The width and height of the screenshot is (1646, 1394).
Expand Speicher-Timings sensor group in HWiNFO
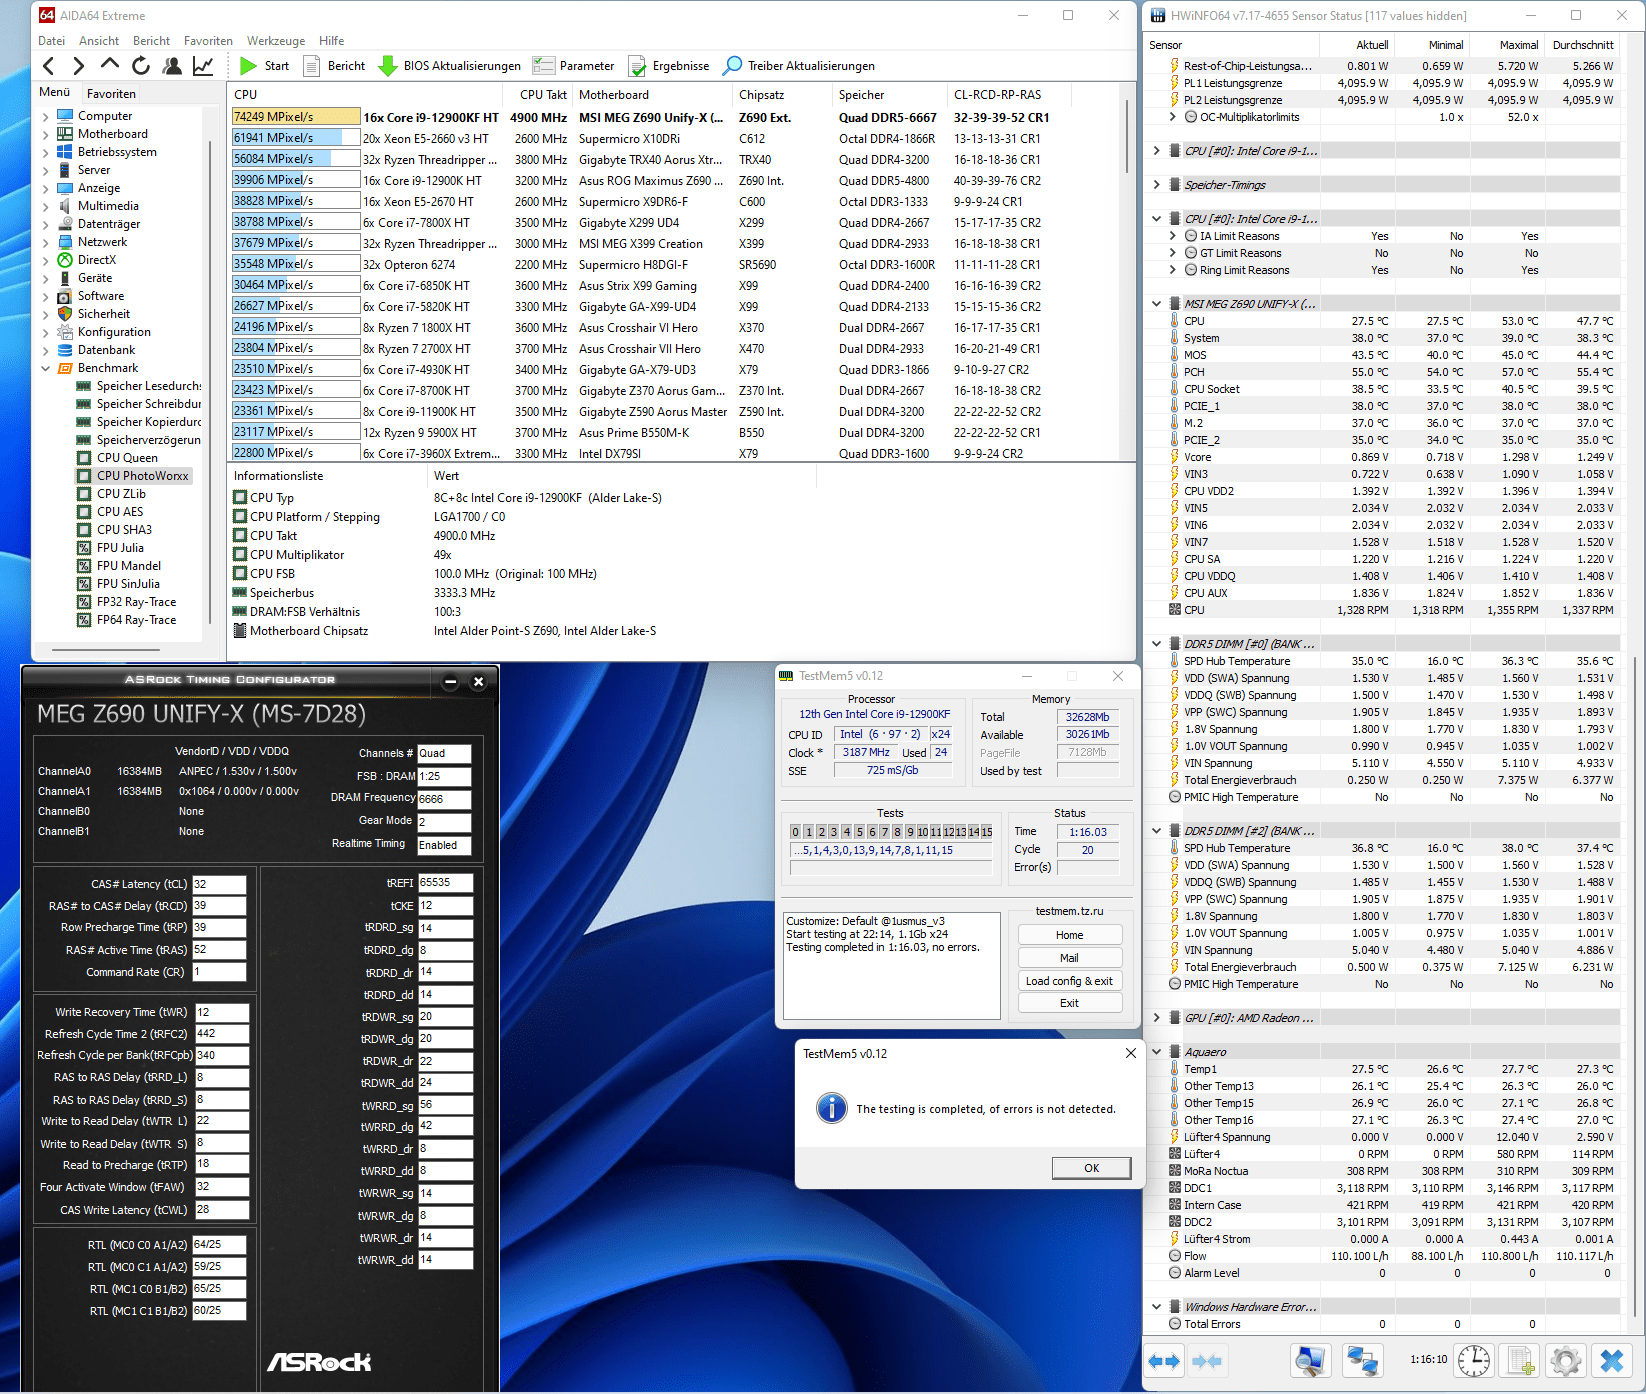[x=1157, y=185]
